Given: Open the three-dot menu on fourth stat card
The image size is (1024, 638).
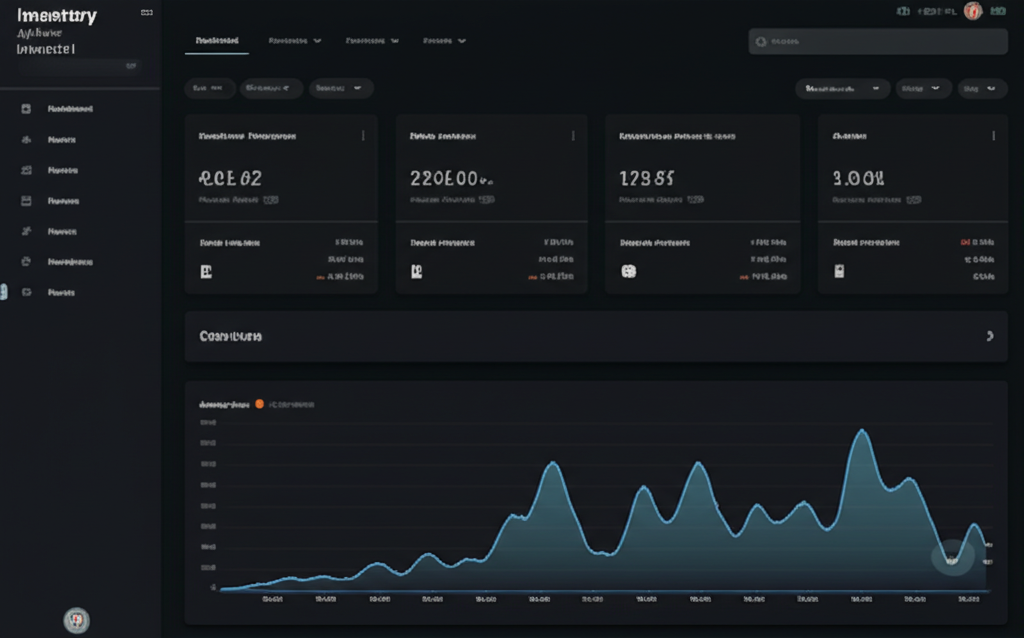Looking at the screenshot, I should click(x=994, y=135).
